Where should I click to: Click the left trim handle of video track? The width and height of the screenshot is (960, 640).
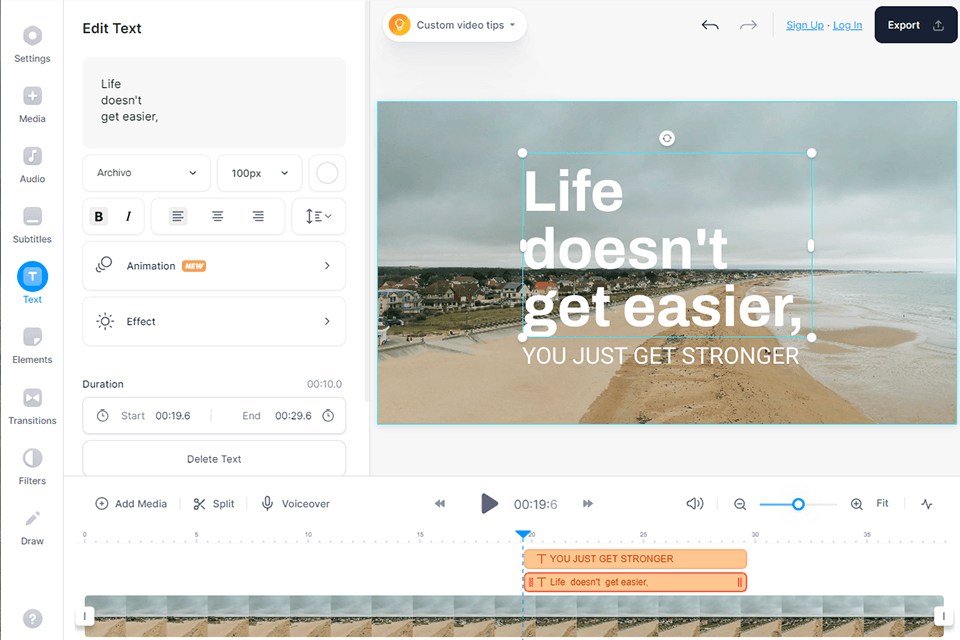pyautogui.click(x=84, y=616)
